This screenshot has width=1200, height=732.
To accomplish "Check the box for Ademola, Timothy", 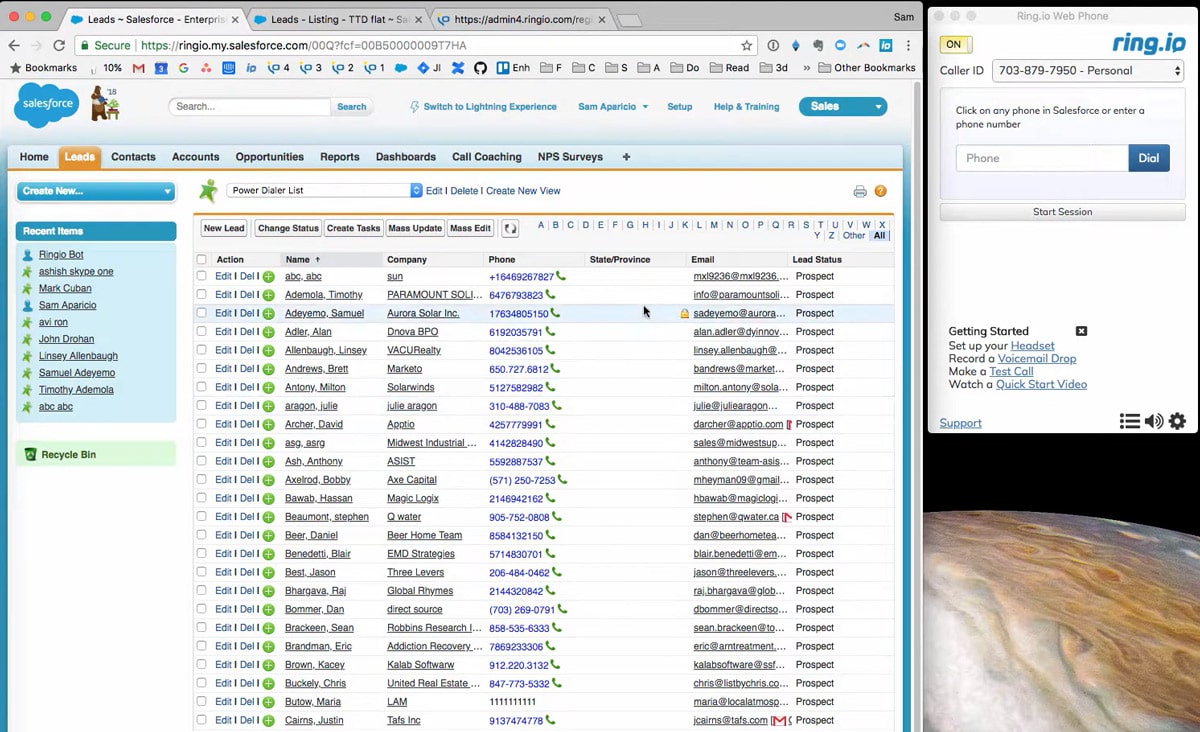I will click(202, 295).
